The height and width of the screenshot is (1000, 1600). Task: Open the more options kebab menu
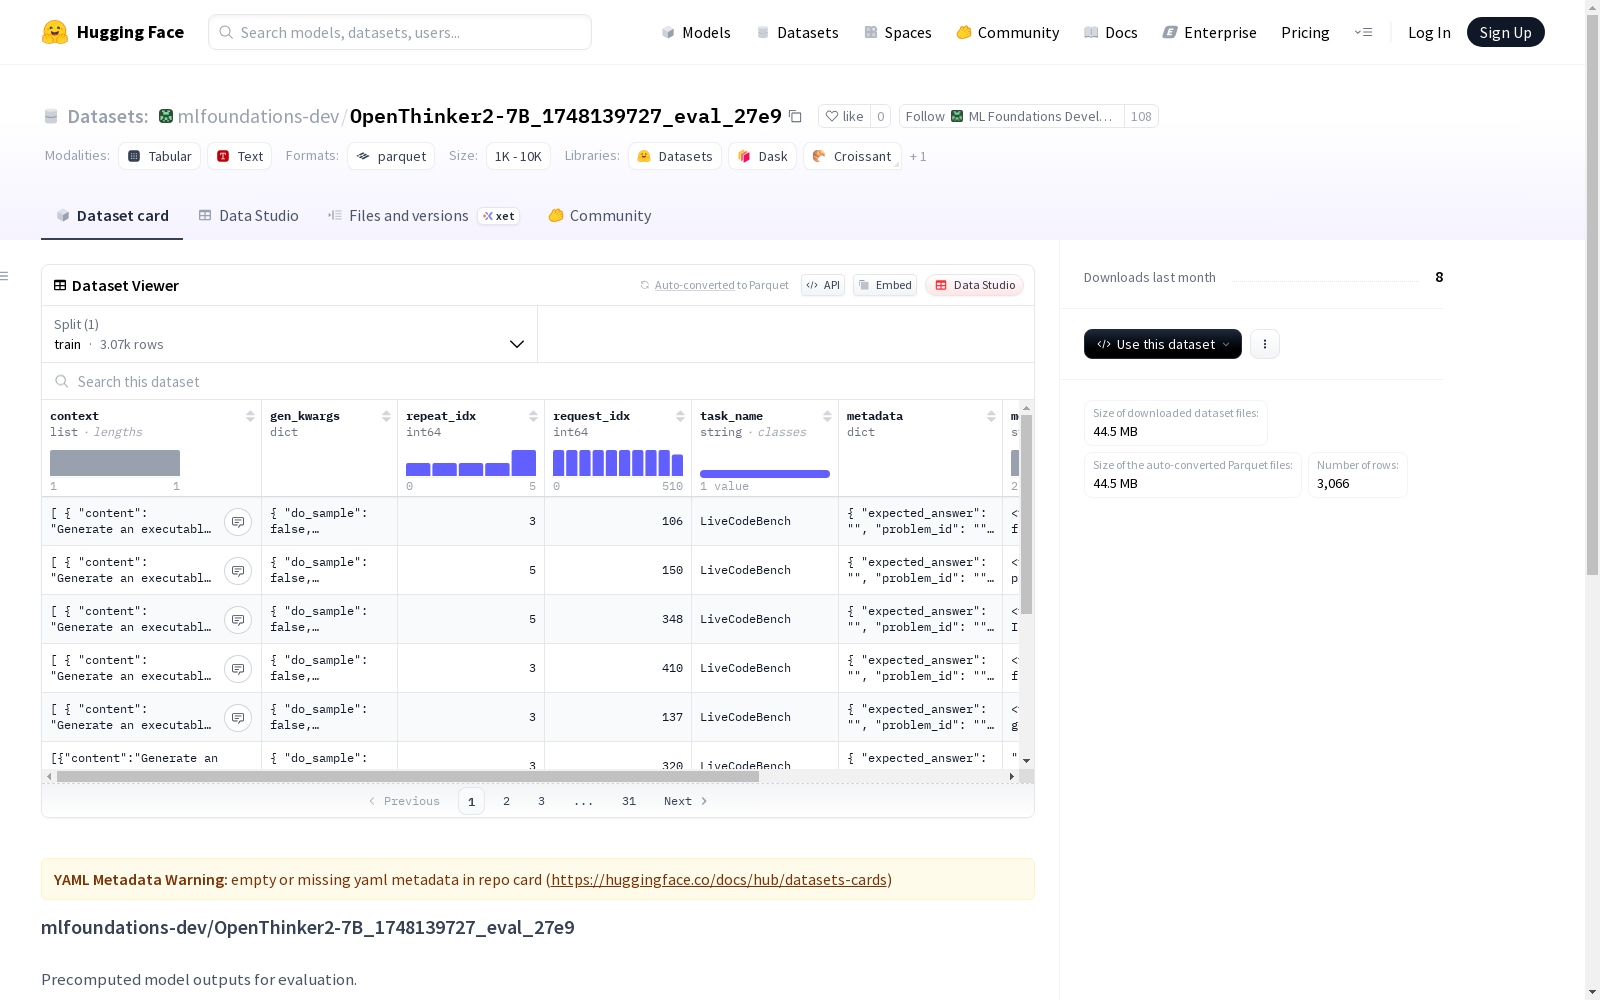(x=1265, y=344)
